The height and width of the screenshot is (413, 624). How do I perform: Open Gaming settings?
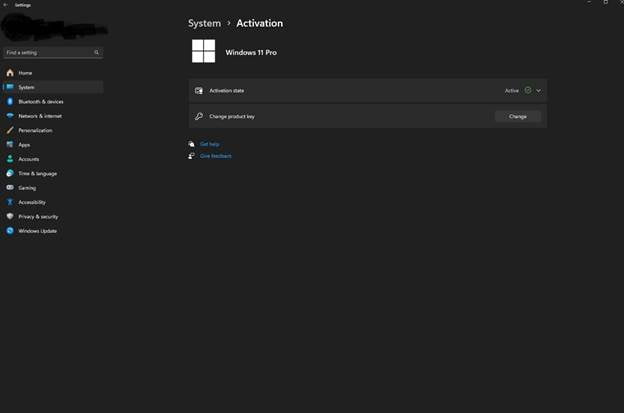[x=53, y=188]
